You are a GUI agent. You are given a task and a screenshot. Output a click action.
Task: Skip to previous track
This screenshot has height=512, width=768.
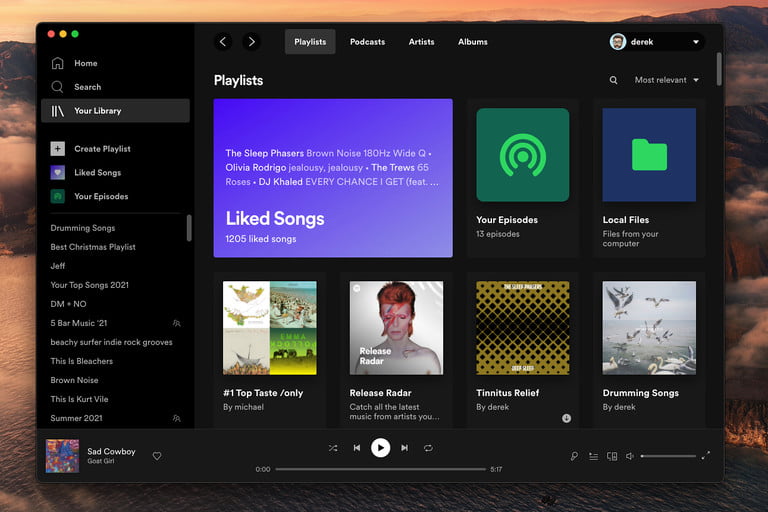(x=357, y=448)
